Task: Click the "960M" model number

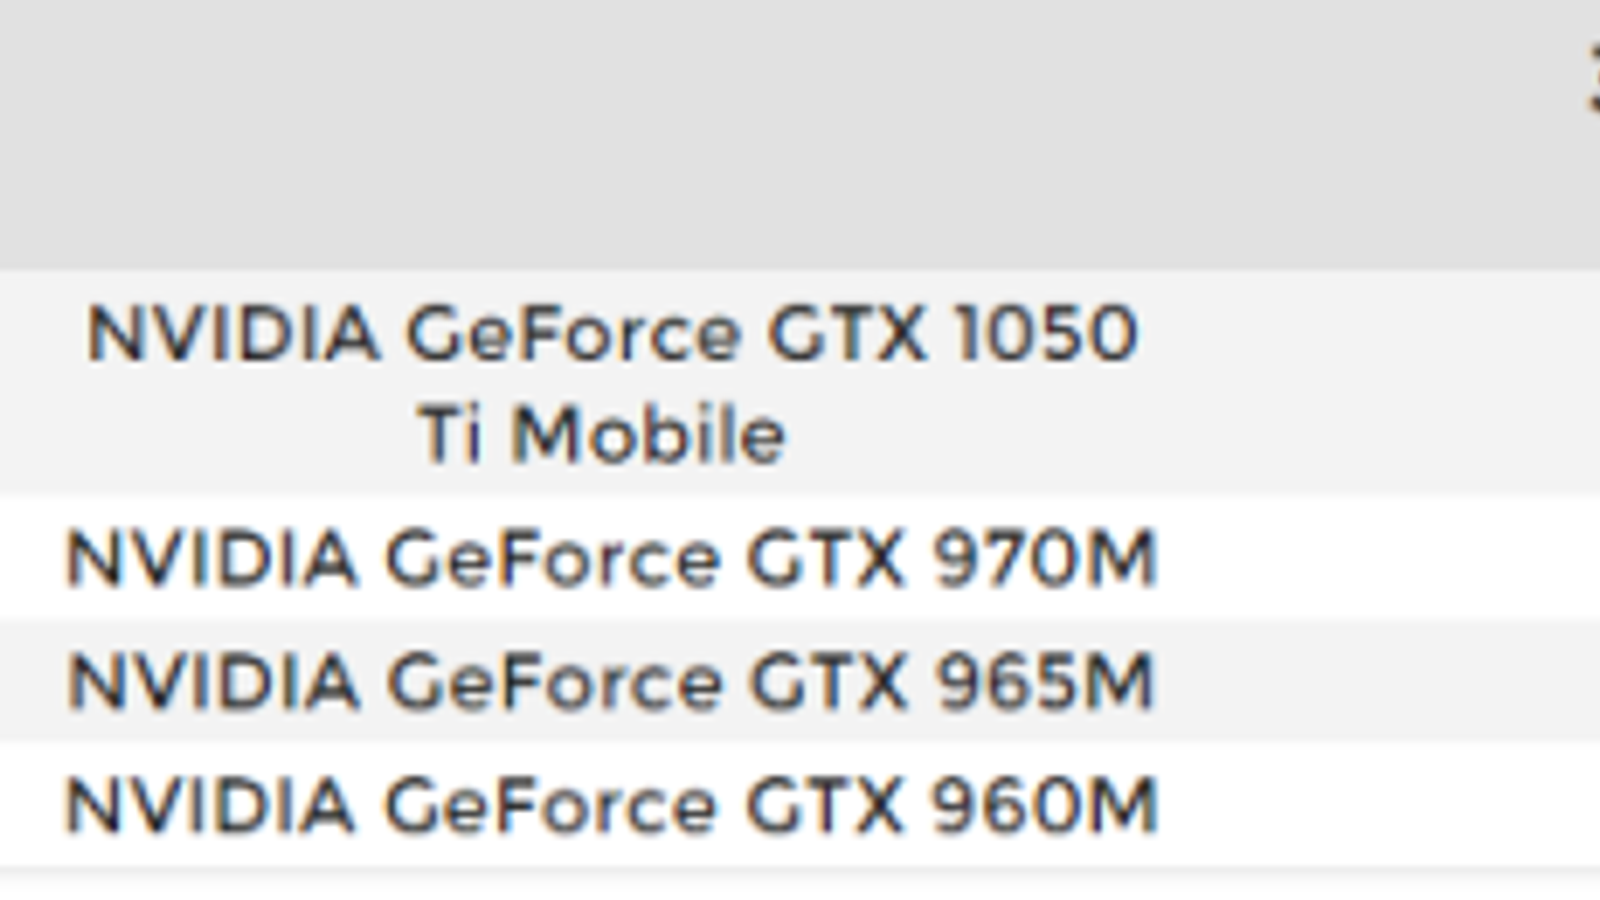Action: [x=1044, y=806]
